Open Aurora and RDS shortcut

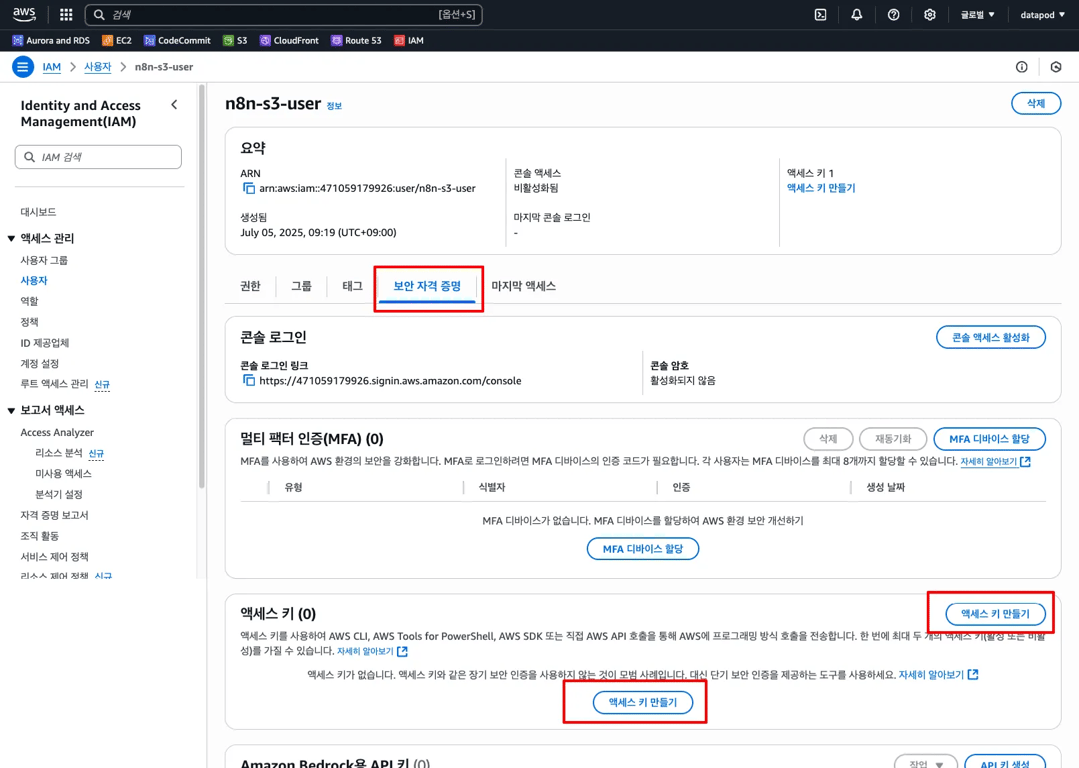(x=51, y=41)
